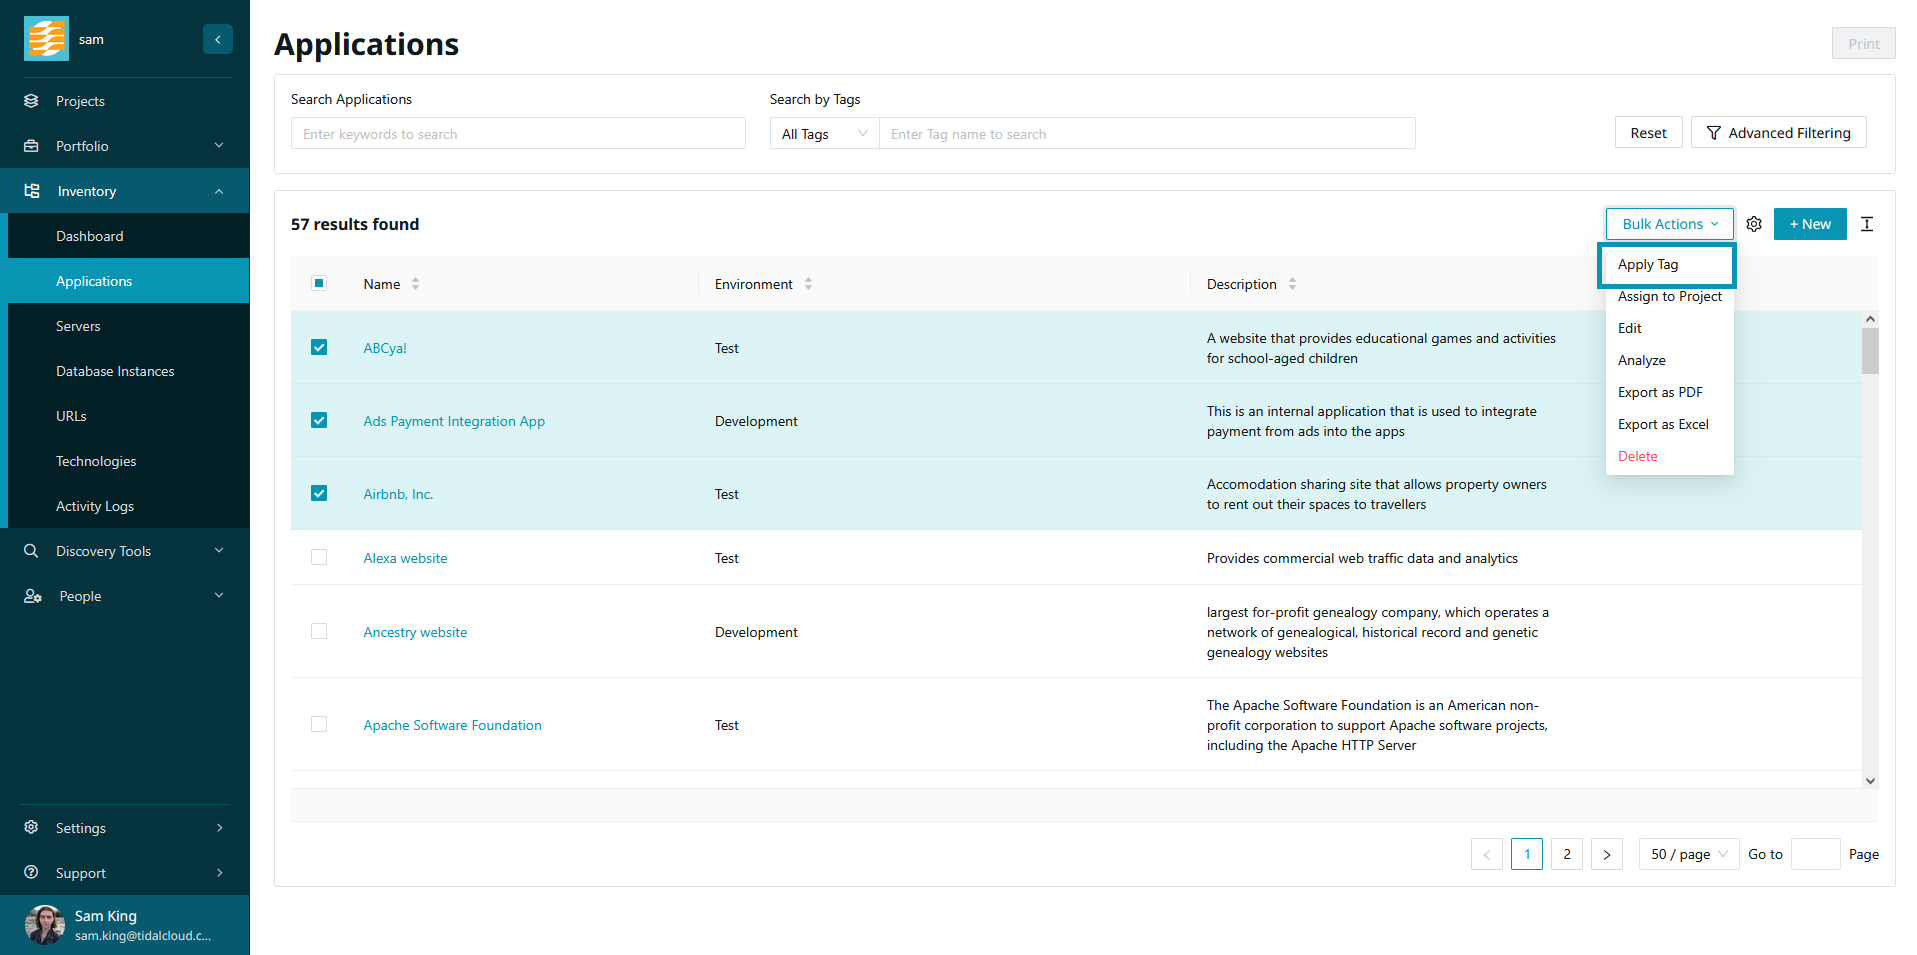
Task: Click the table settings gear icon
Action: click(x=1753, y=224)
